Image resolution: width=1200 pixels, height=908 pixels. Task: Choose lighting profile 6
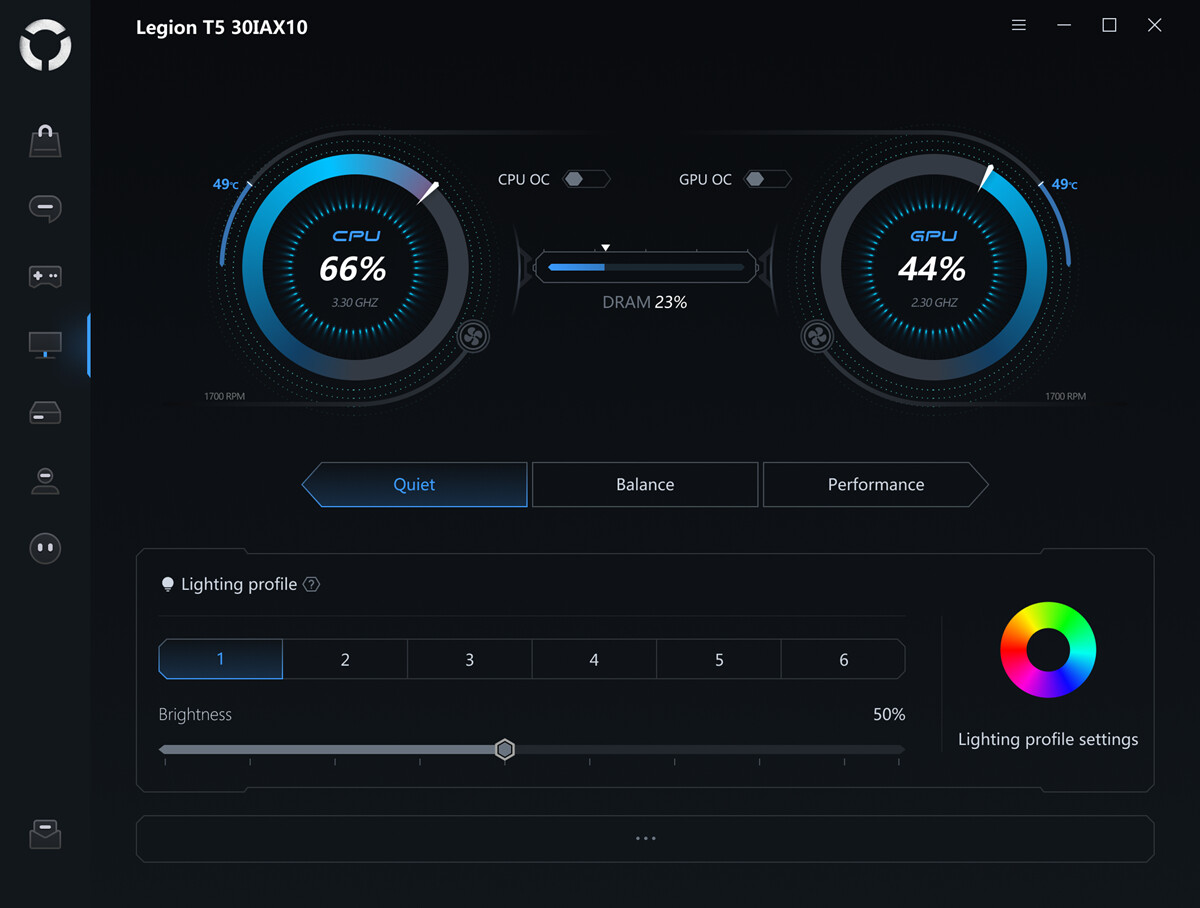843,660
